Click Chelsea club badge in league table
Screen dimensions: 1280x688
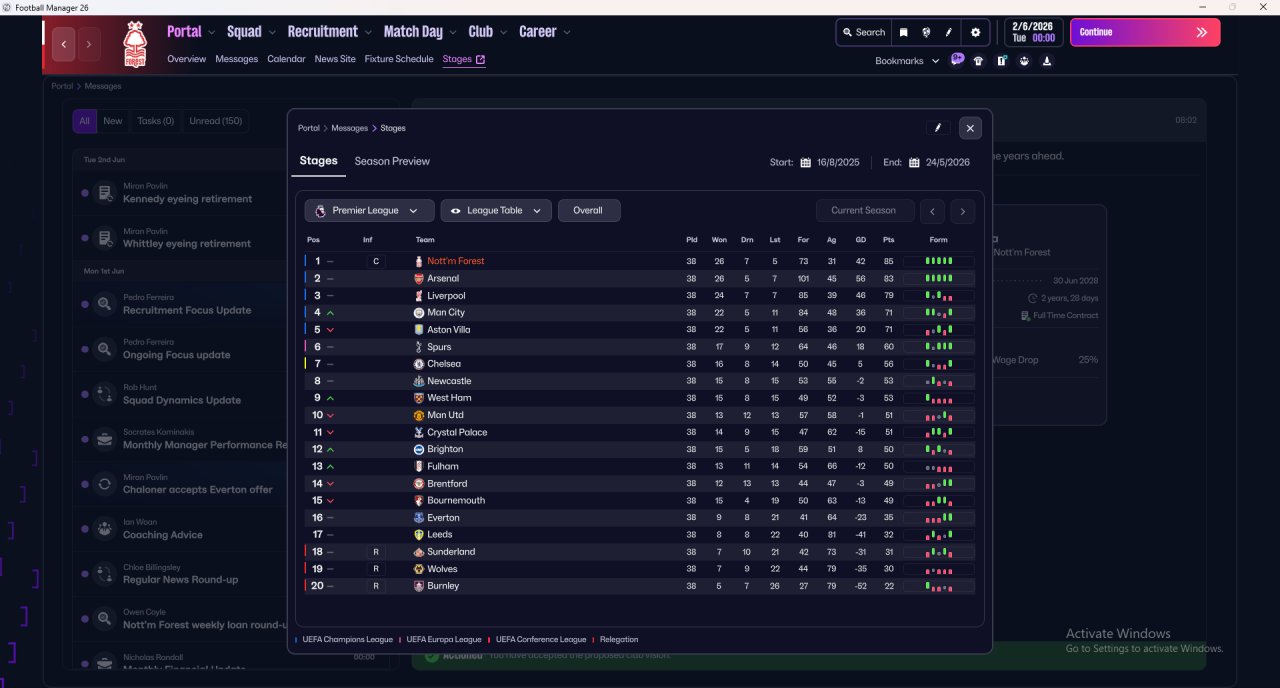coord(419,364)
